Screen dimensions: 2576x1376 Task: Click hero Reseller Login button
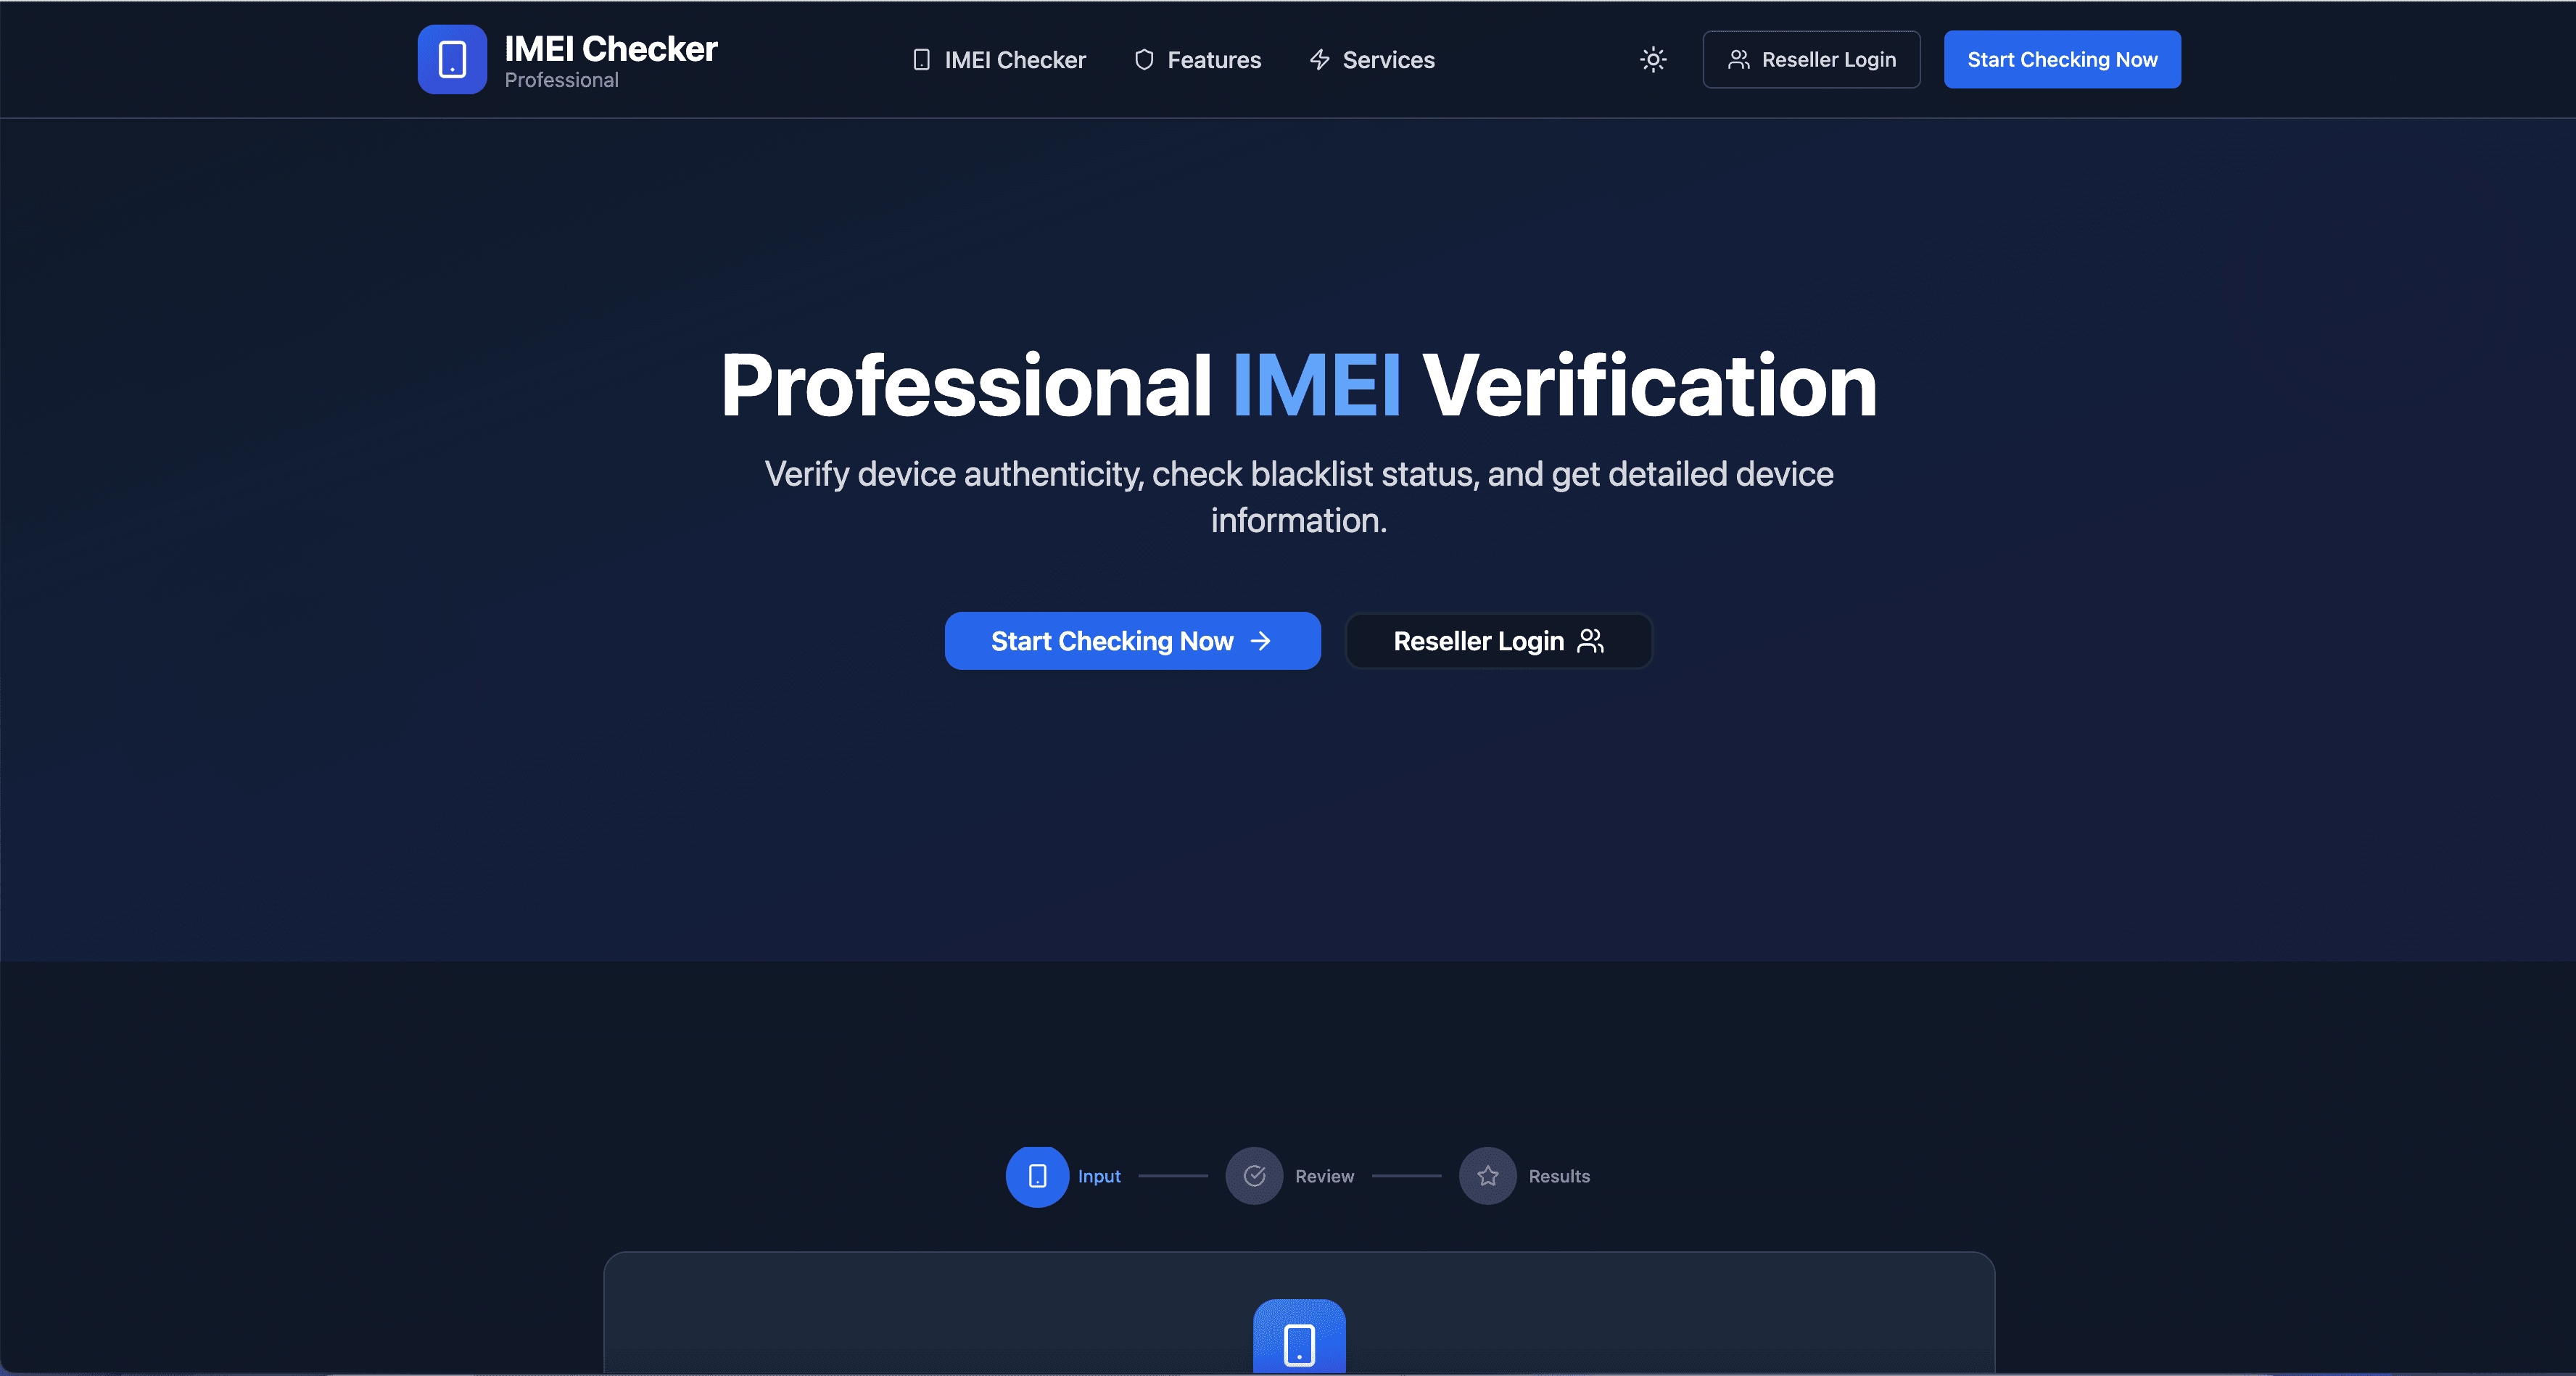click(x=1498, y=641)
